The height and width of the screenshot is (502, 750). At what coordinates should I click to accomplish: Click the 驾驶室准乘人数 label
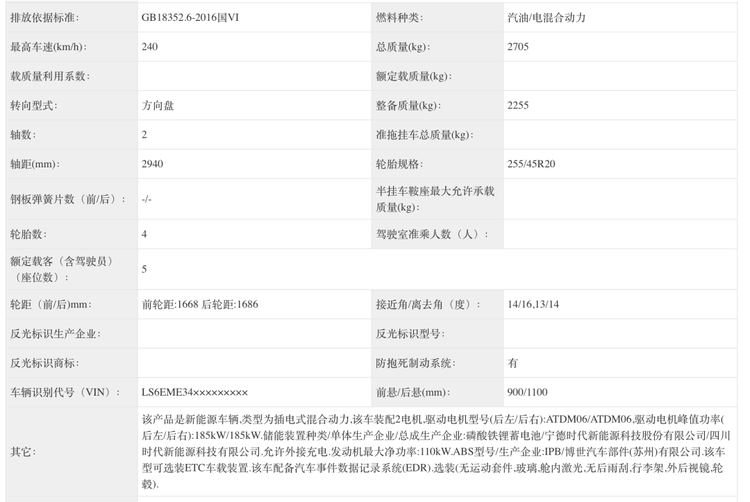(431, 234)
